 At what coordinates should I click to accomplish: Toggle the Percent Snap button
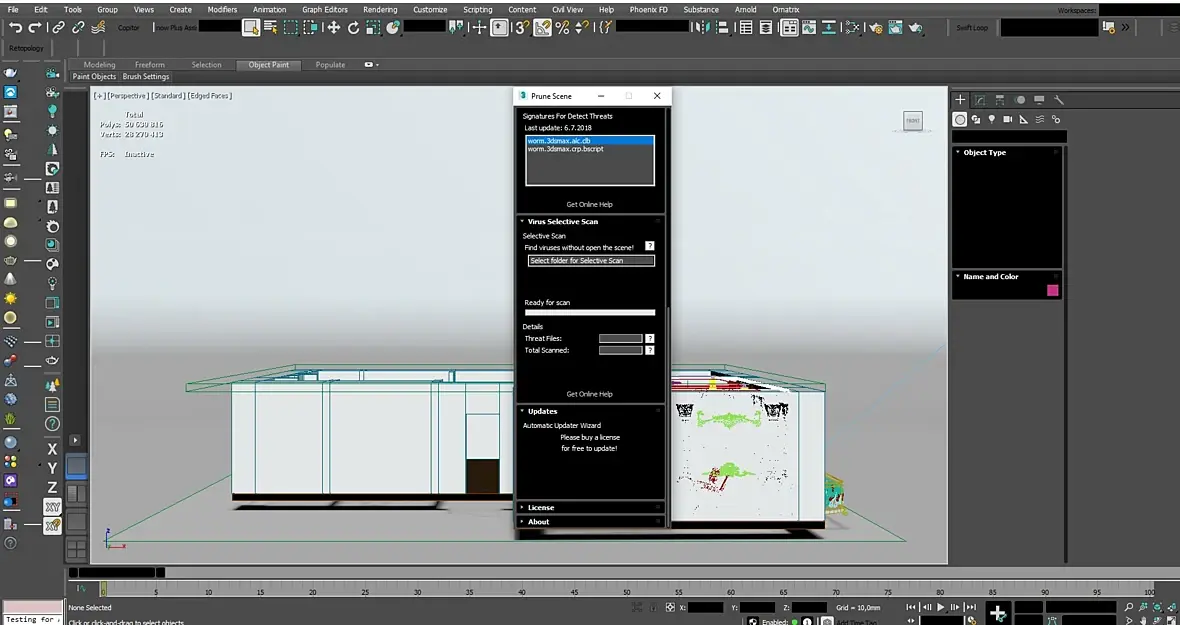pos(562,28)
